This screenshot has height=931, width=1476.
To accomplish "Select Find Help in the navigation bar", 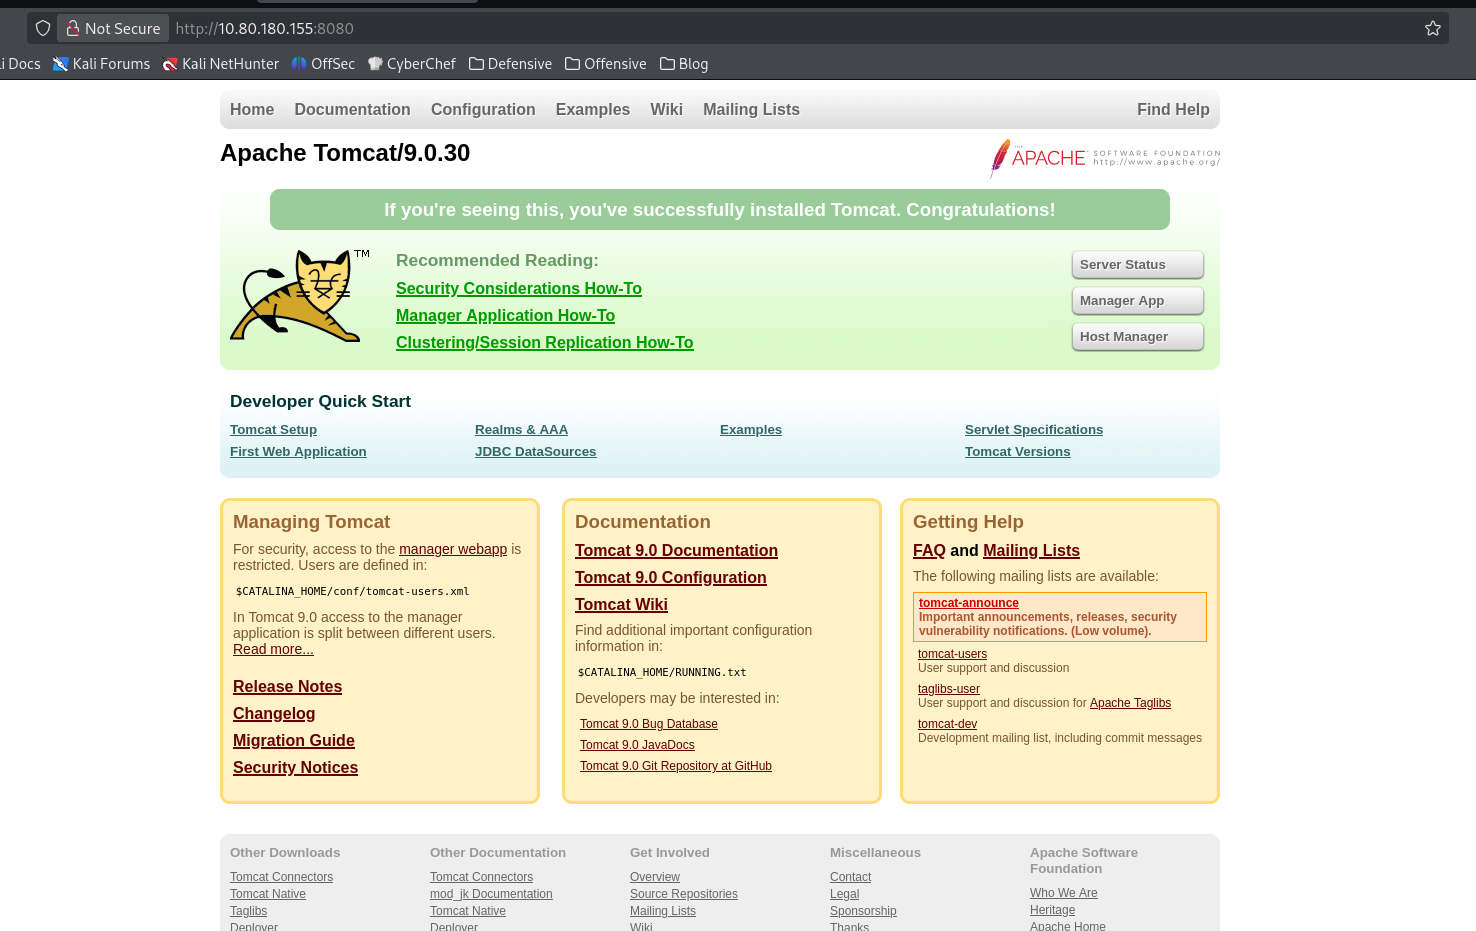I will [x=1172, y=110].
